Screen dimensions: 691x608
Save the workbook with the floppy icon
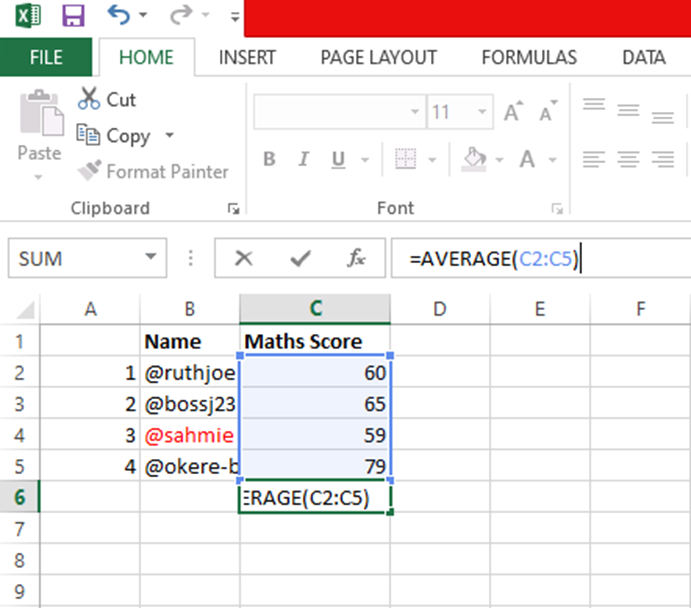73,16
